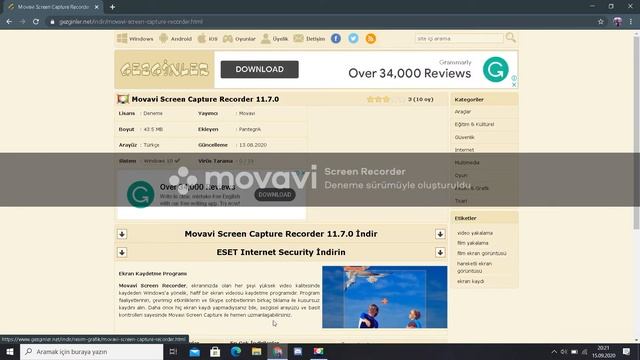Click the star rating for Movavi
640x360 pixels.
pos(386,99)
